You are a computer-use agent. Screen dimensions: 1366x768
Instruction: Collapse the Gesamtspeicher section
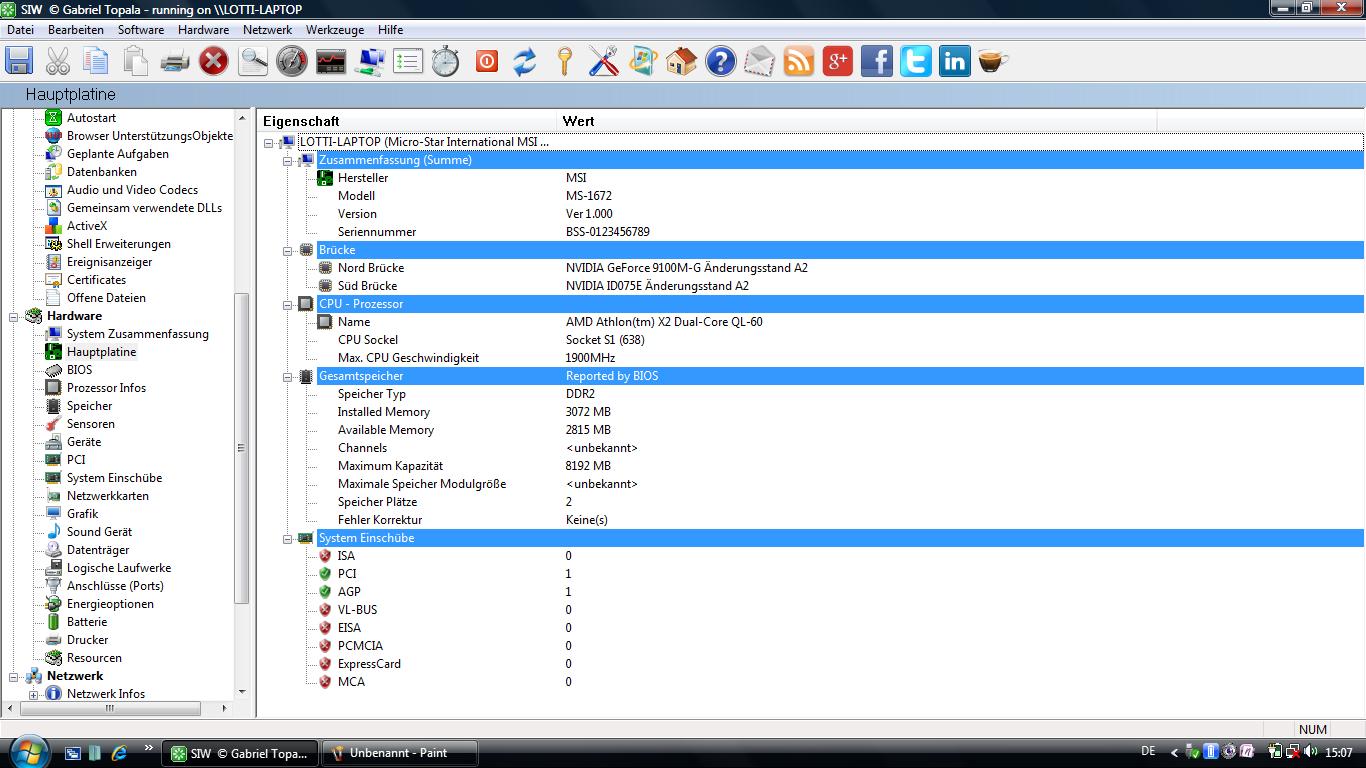[x=288, y=377]
